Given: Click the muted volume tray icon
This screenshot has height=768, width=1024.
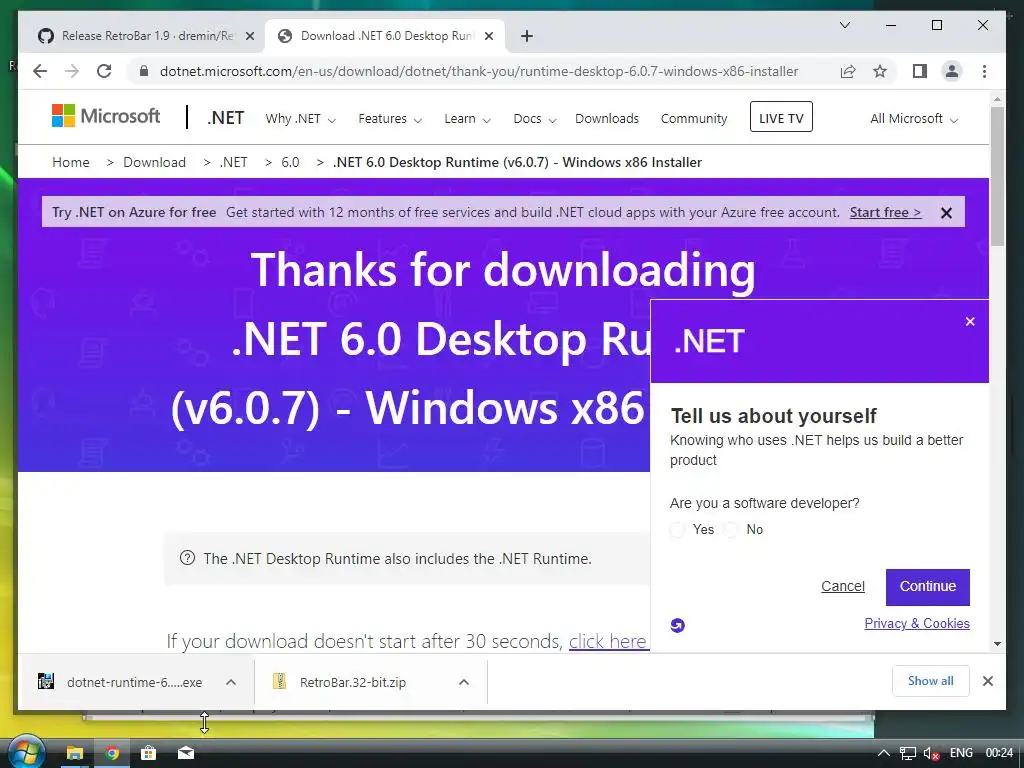Looking at the screenshot, I should coord(931,753).
